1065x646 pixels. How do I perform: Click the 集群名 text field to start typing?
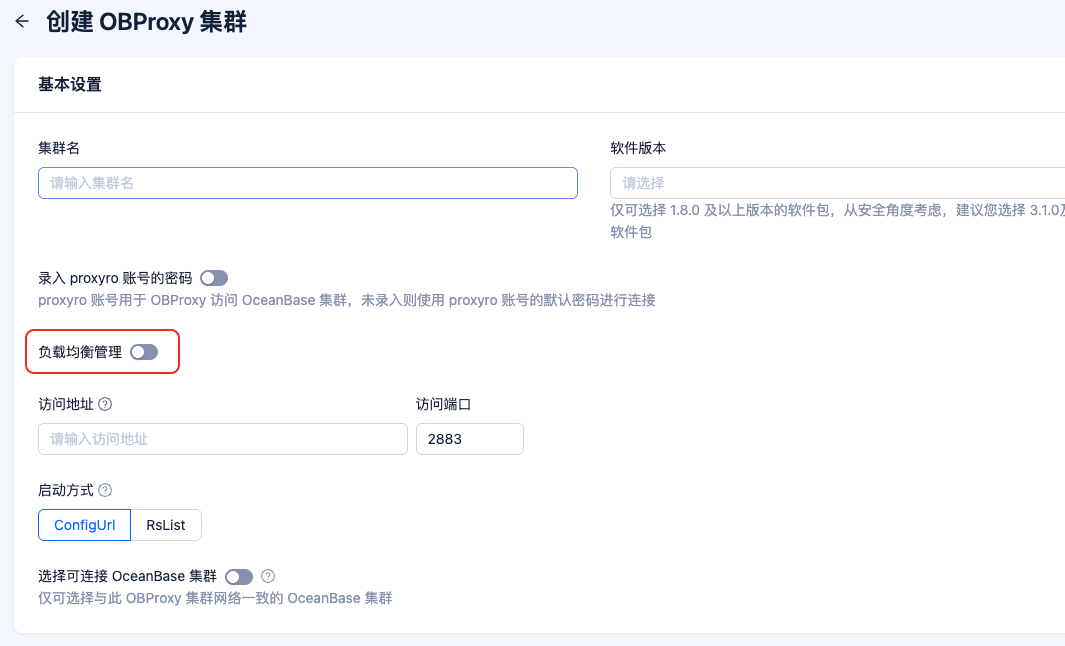[307, 183]
